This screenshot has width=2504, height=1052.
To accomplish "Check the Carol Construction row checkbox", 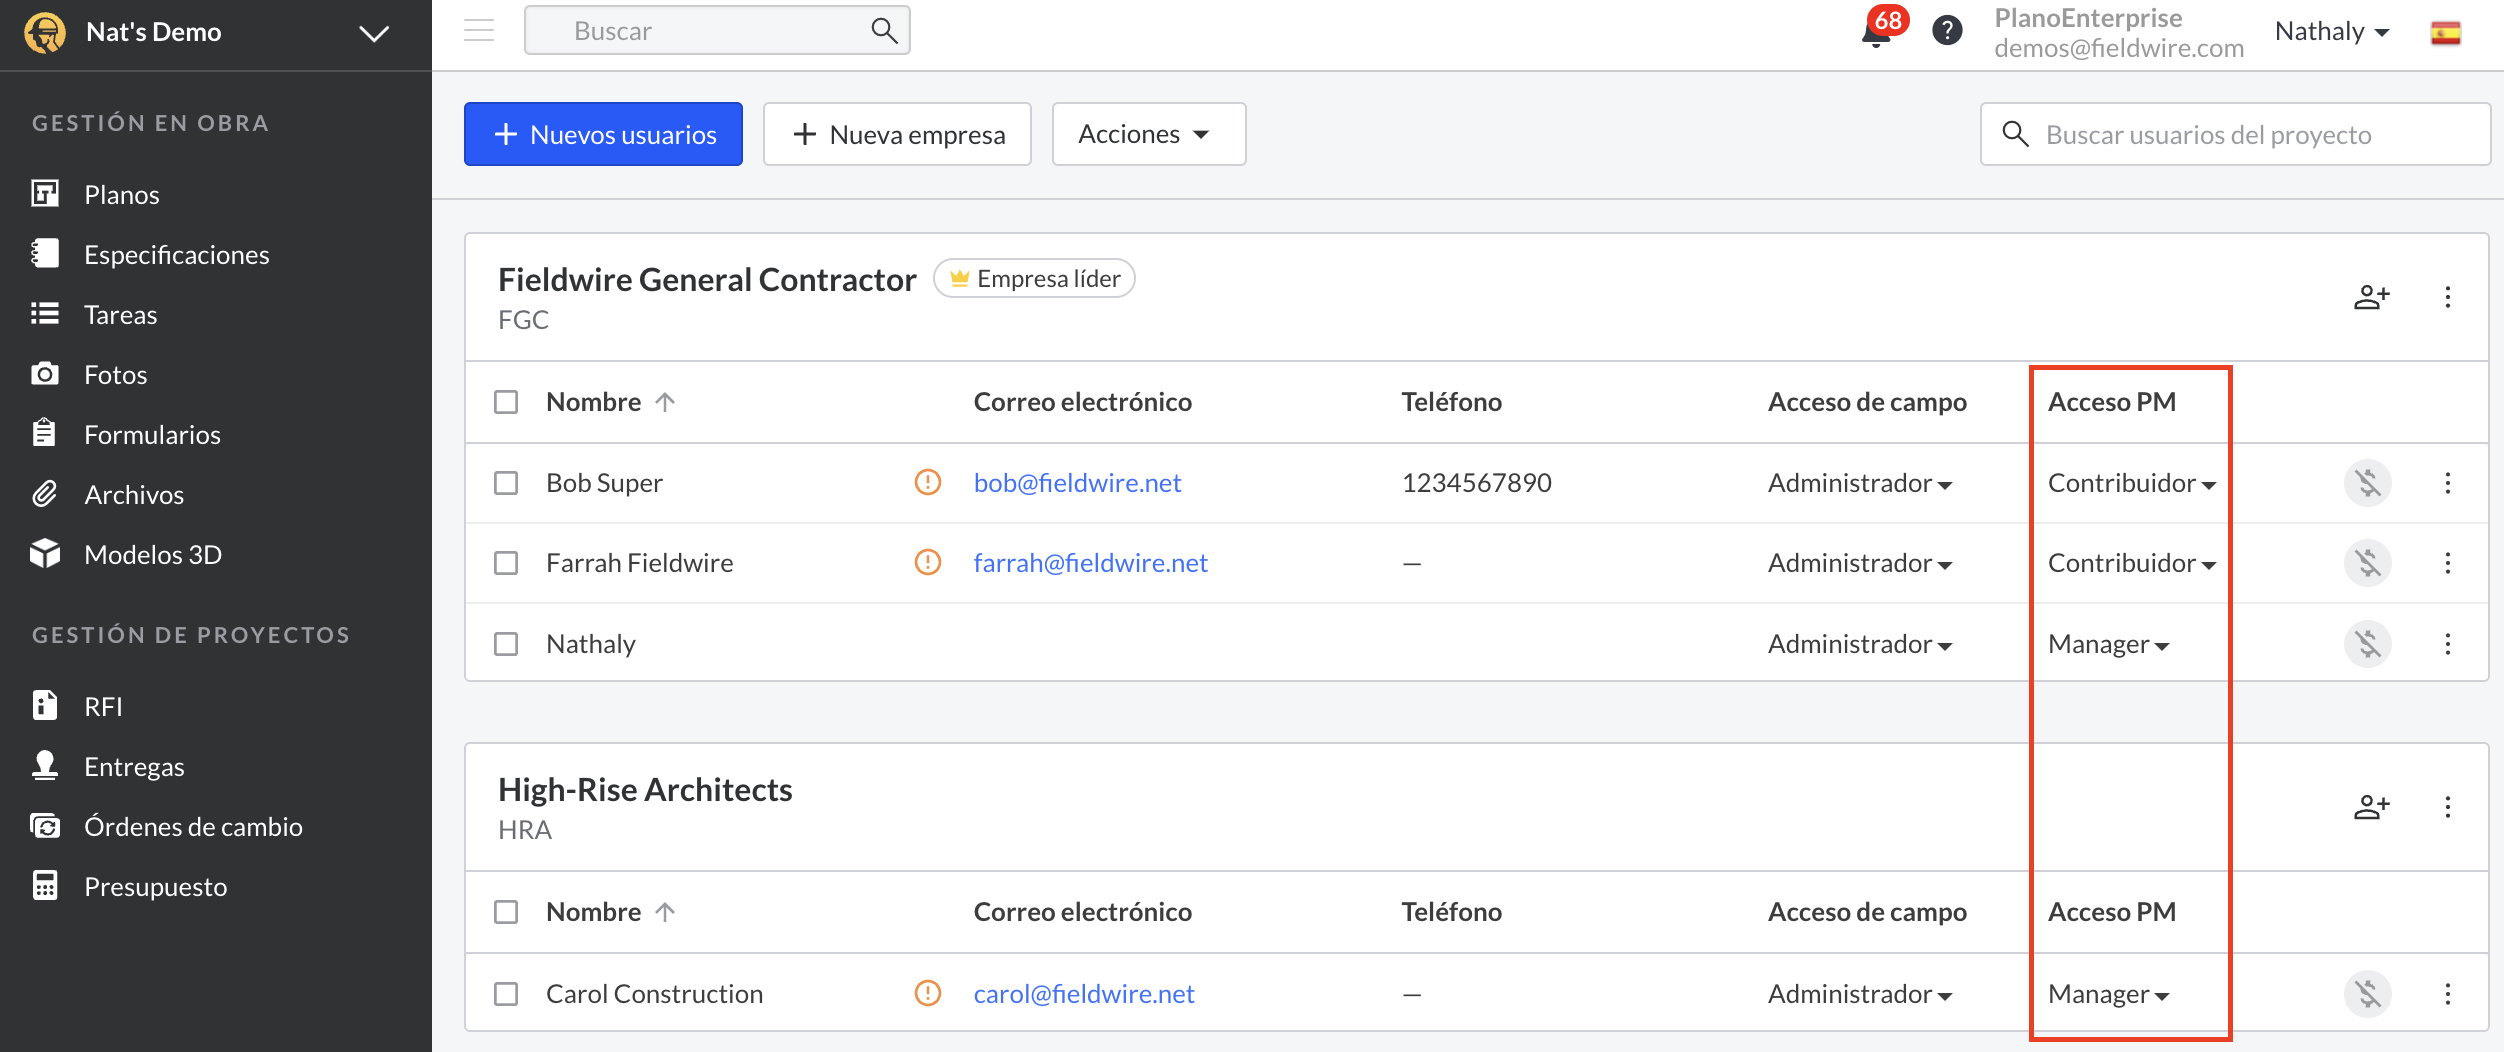I will pos(506,994).
